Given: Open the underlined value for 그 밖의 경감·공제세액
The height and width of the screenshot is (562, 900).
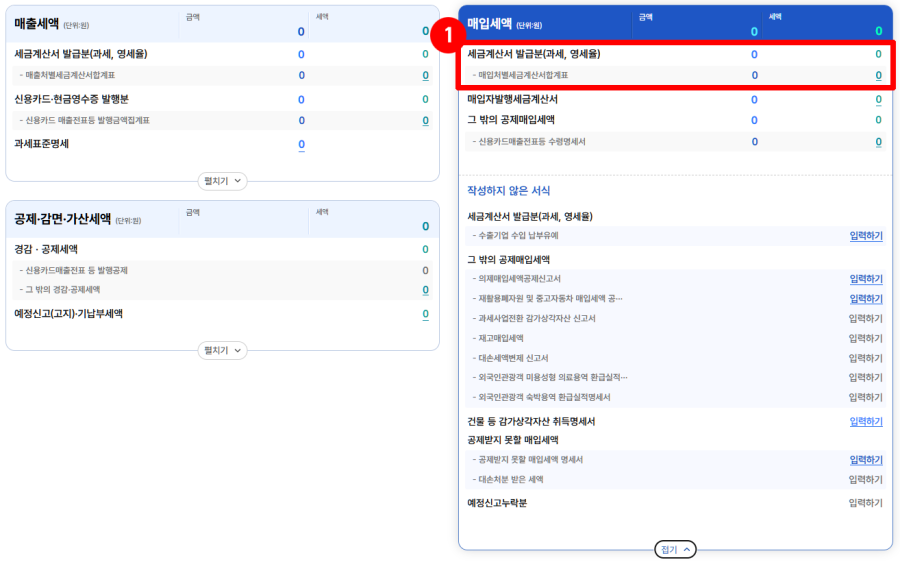Looking at the screenshot, I should coord(425,290).
